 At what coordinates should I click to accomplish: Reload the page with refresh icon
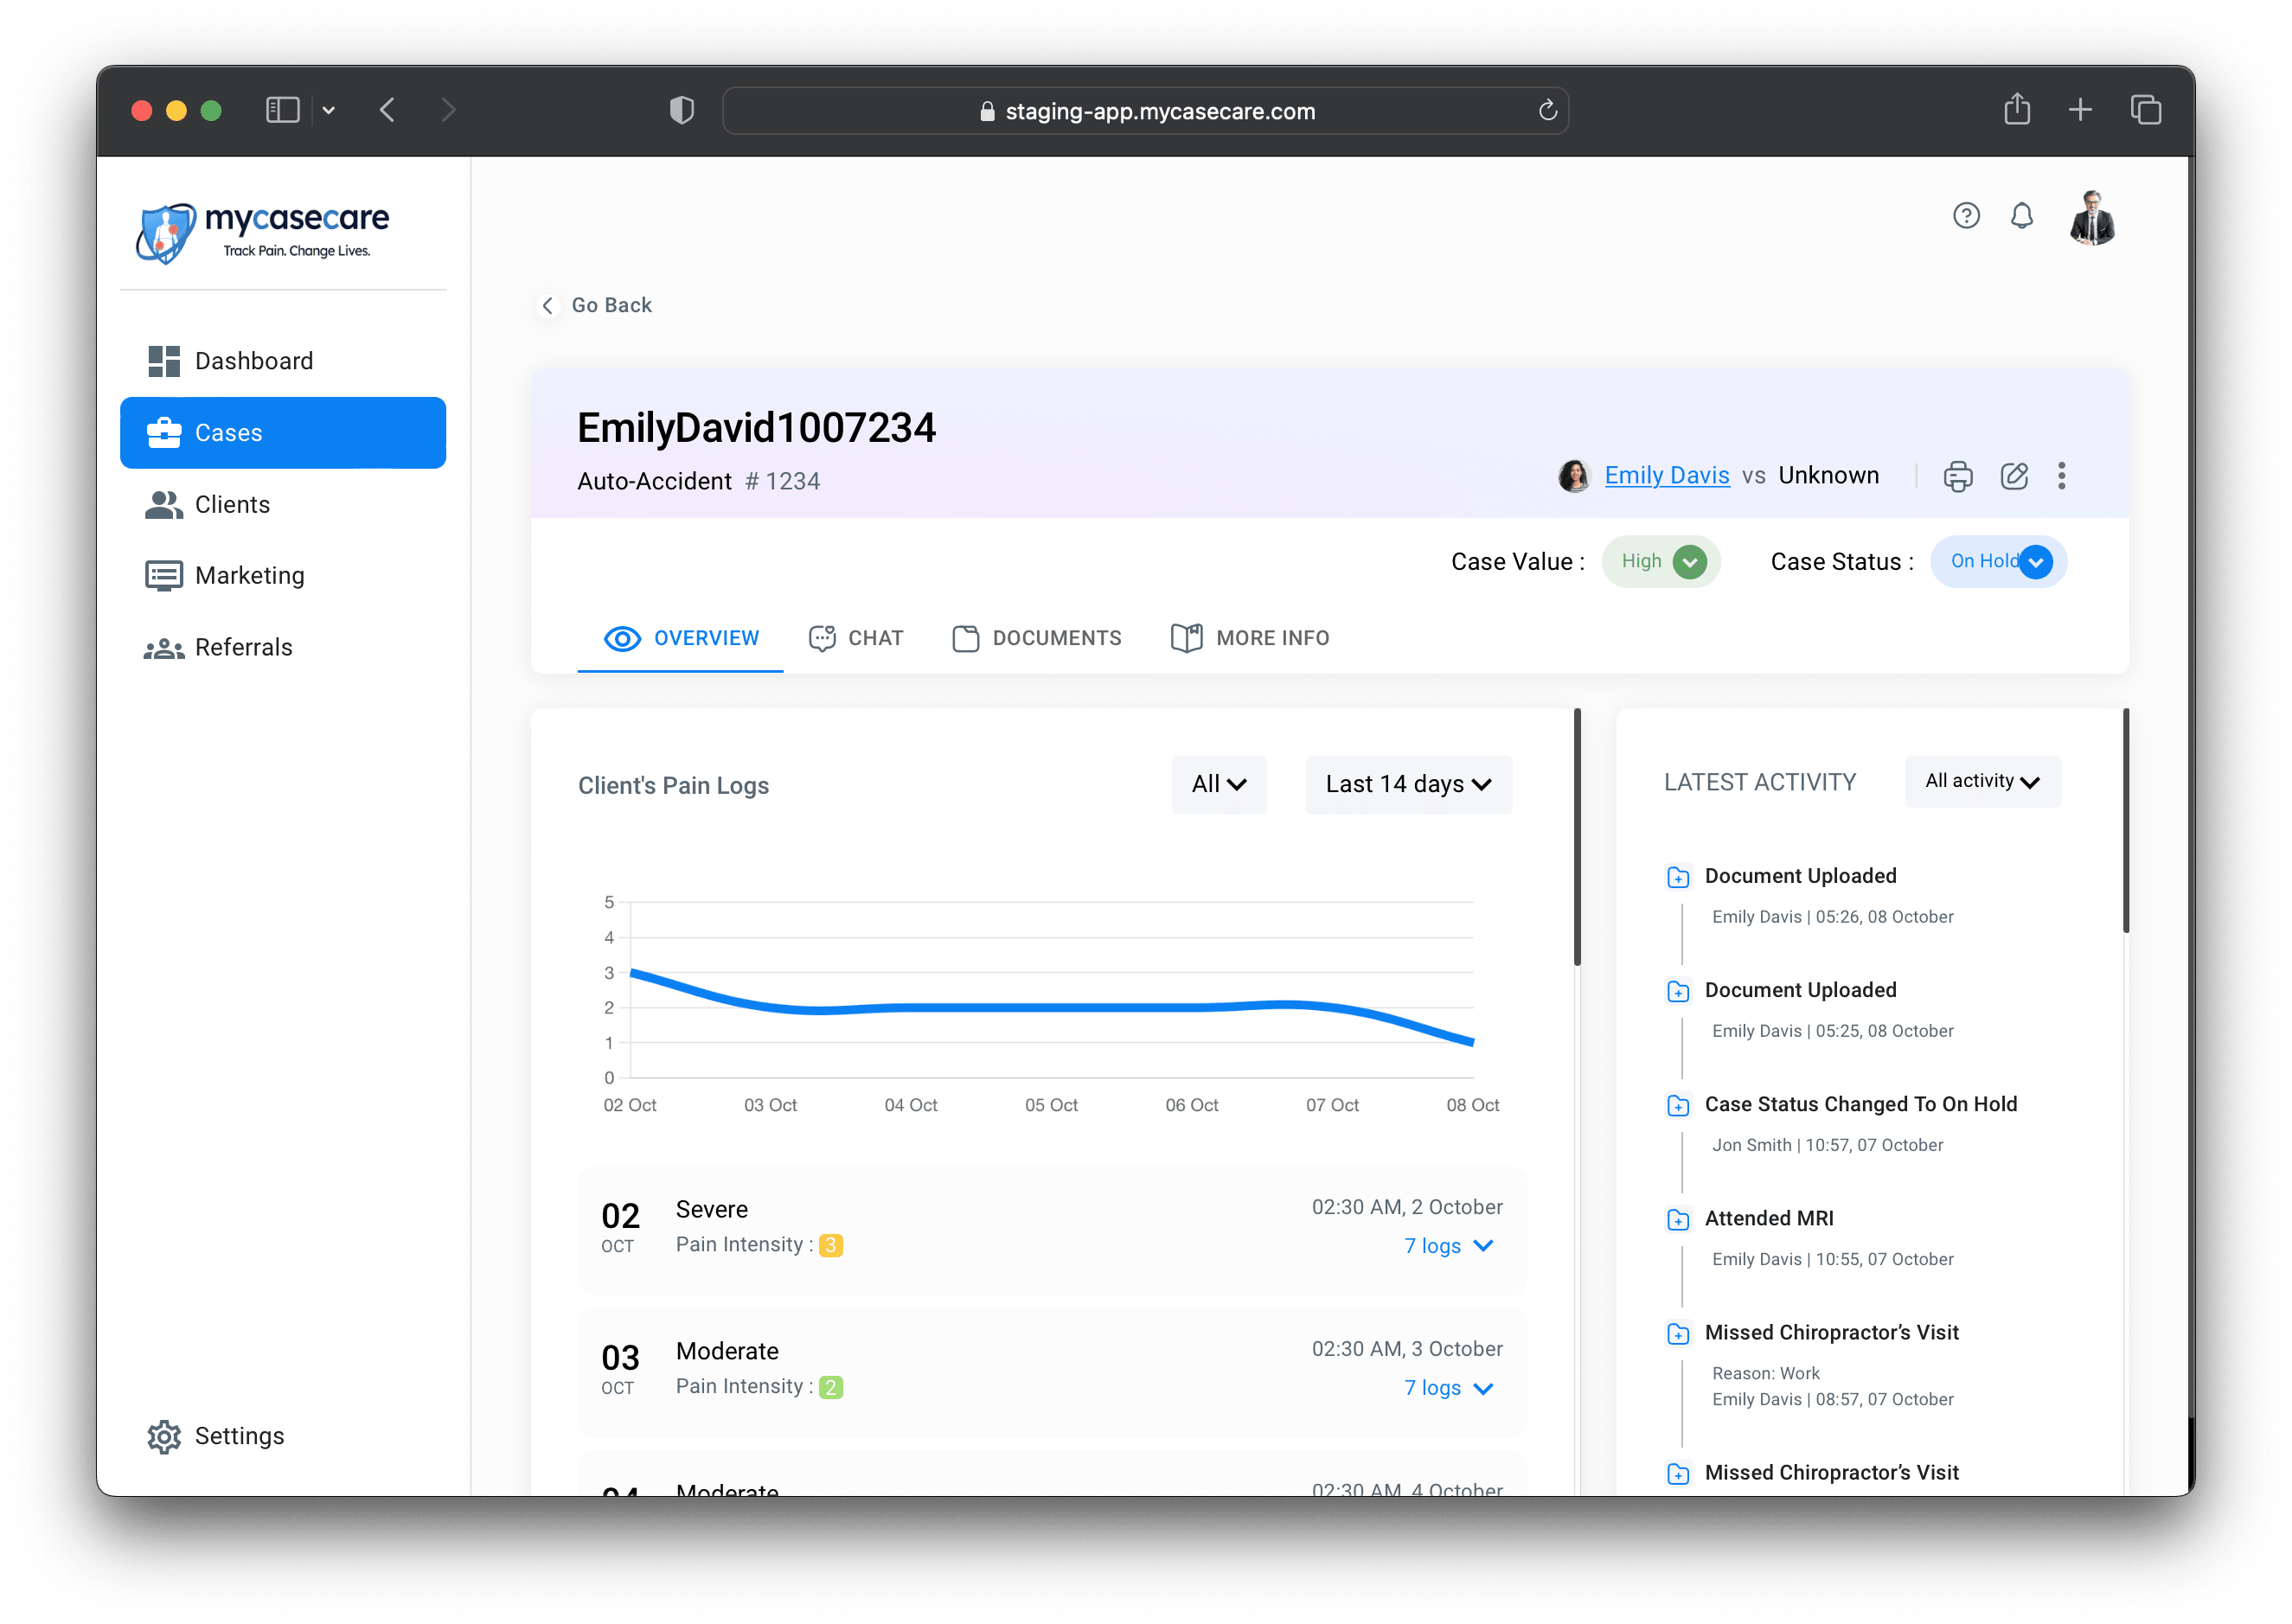pyautogui.click(x=1547, y=111)
